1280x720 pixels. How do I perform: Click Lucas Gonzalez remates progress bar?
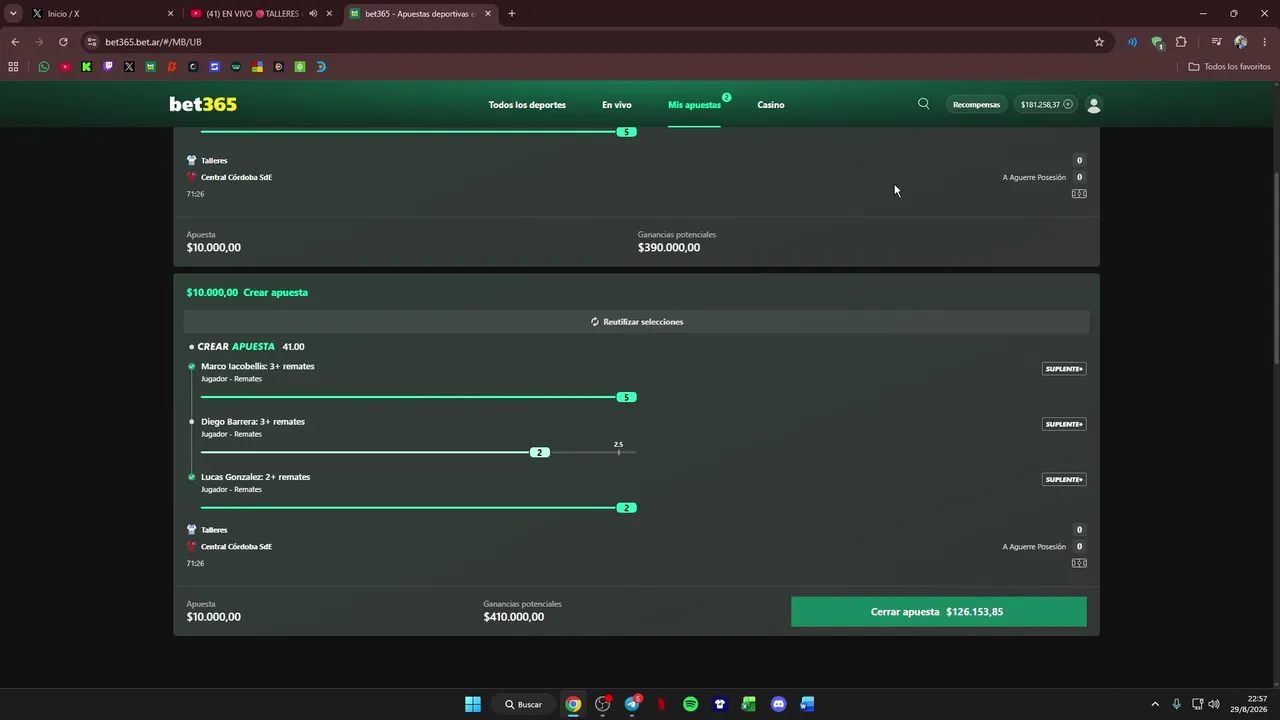click(418, 507)
